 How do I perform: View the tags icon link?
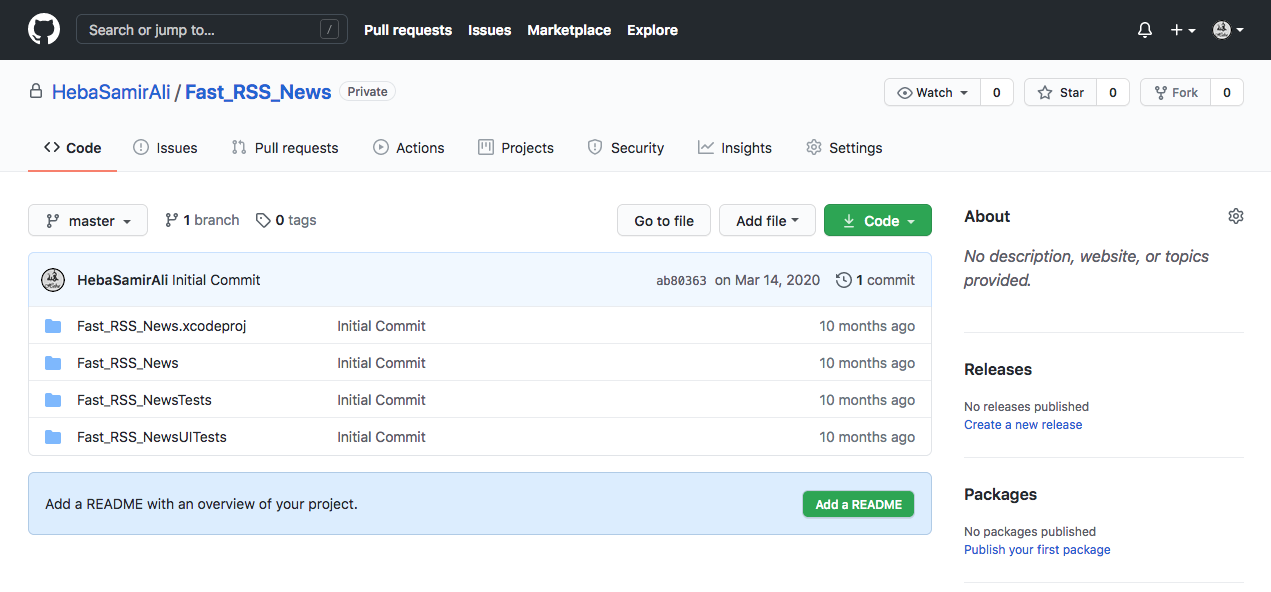pyautogui.click(x=263, y=220)
